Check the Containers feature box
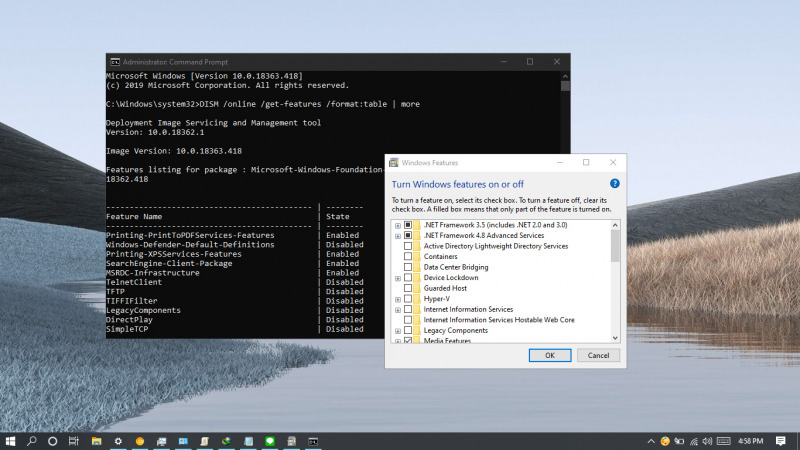Viewport: 800px width, 450px height. coord(408,257)
